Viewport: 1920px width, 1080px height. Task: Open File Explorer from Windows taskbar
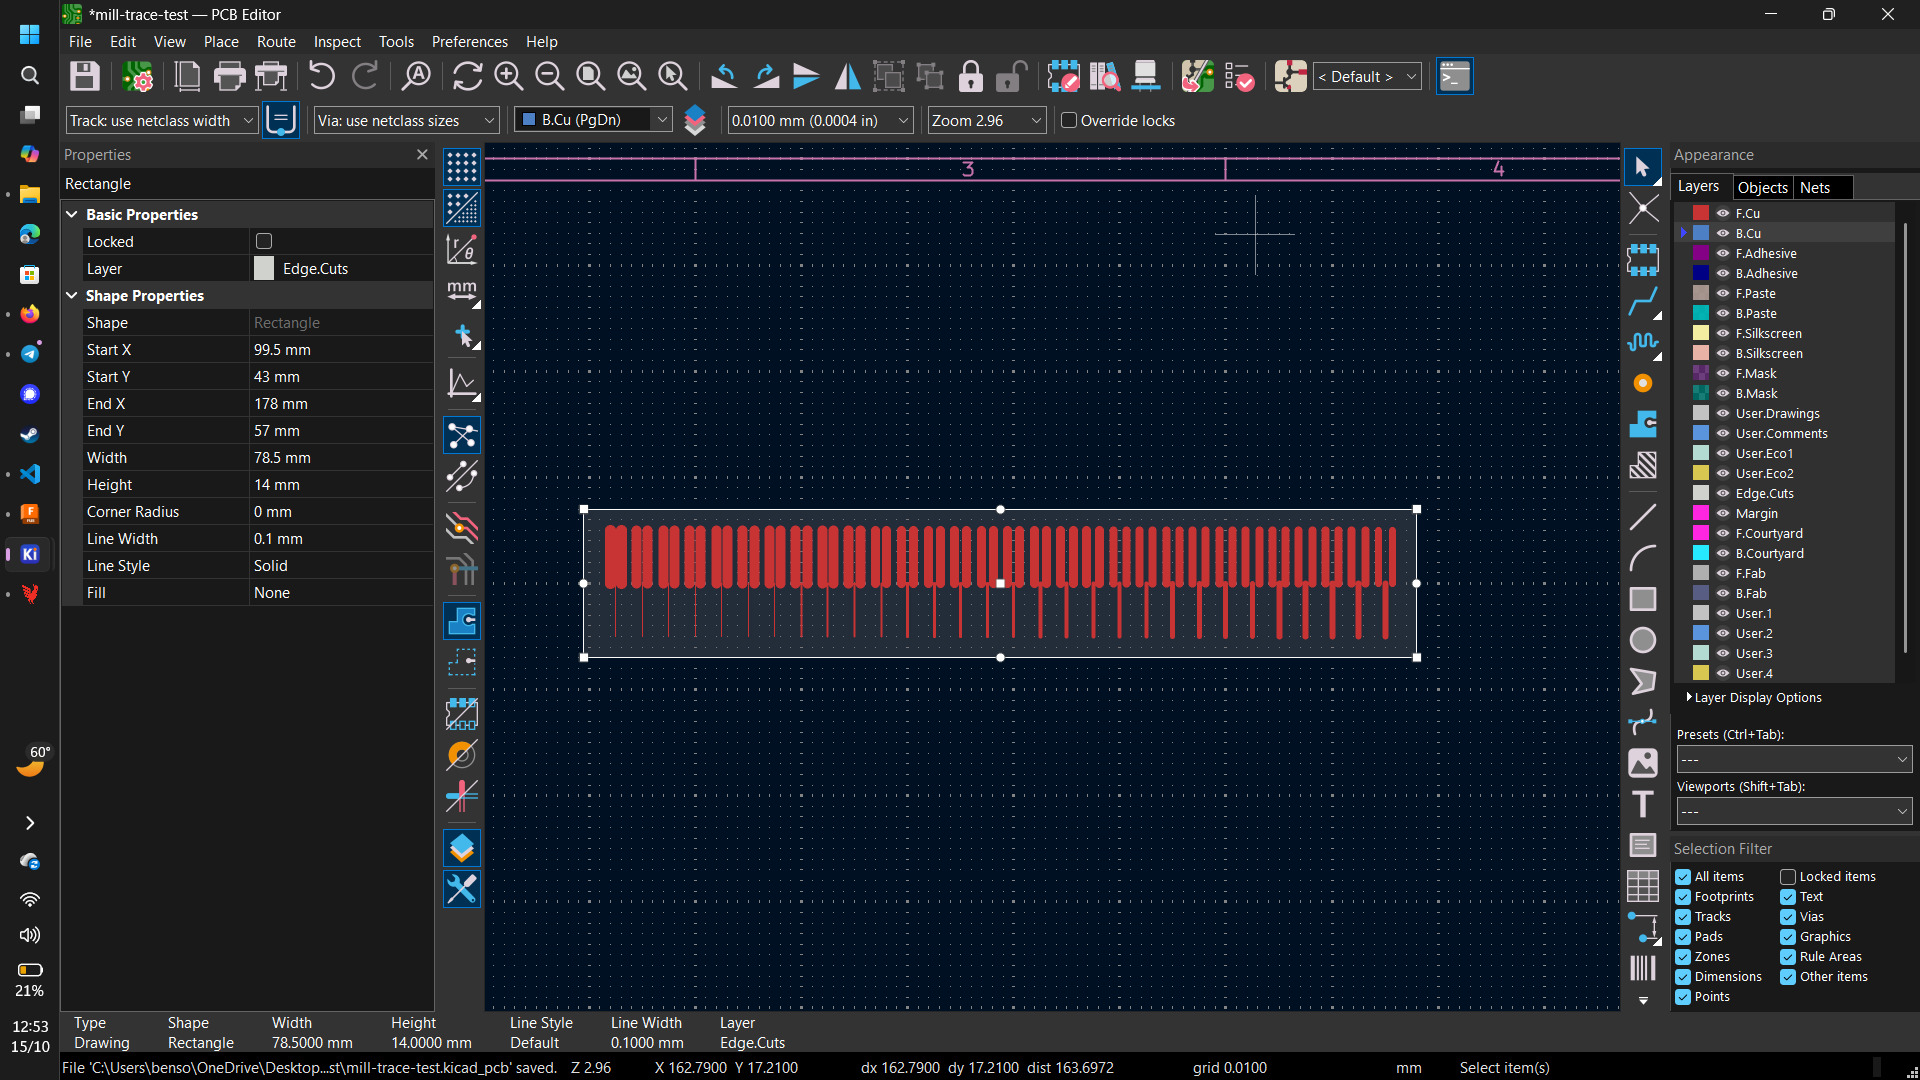pos(30,194)
